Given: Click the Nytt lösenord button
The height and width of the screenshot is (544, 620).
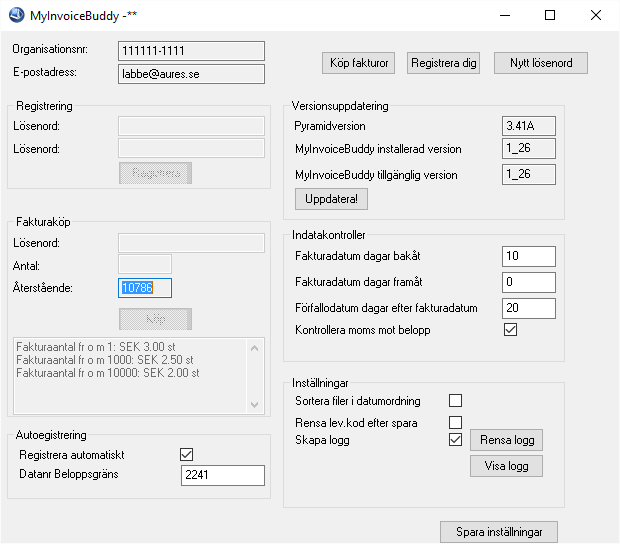Looking at the screenshot, I should (541, 63).
